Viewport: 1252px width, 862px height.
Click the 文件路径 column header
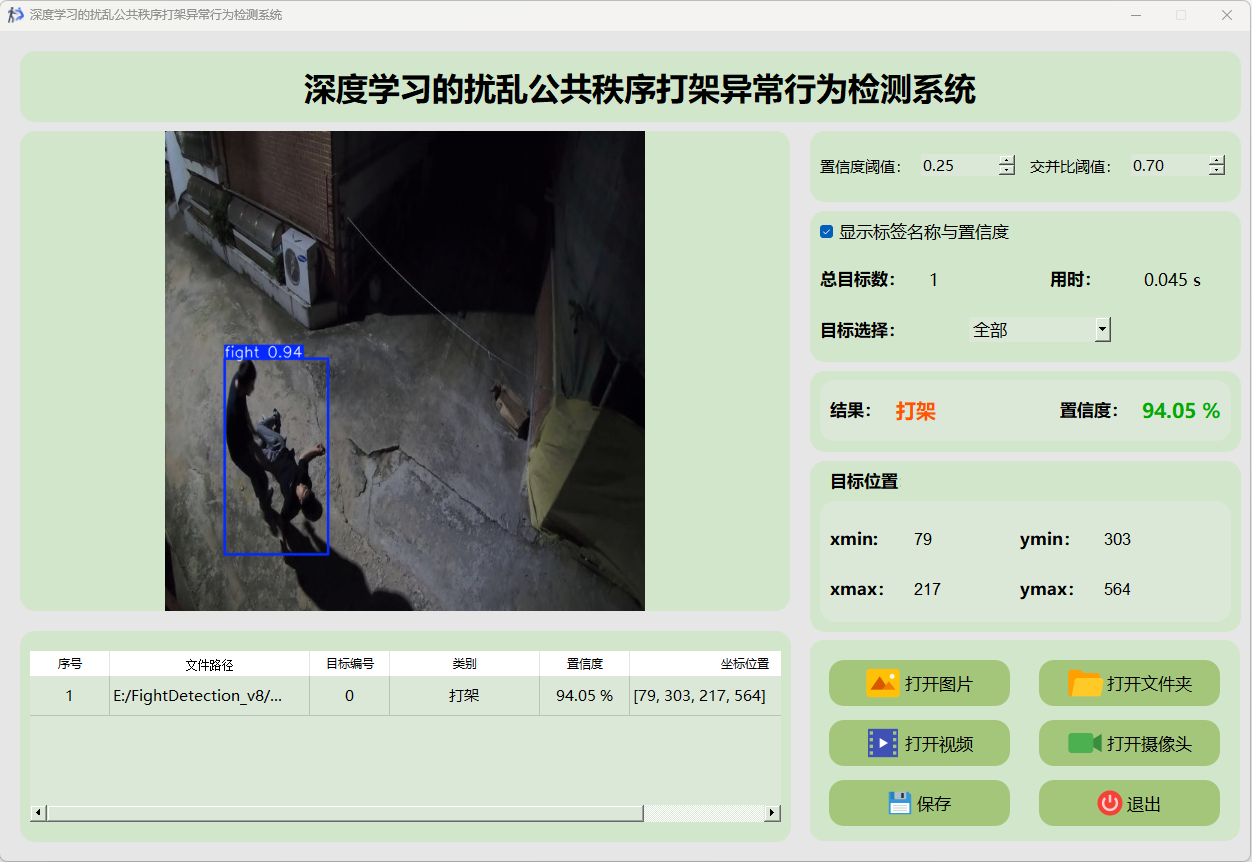coord(209,664)
